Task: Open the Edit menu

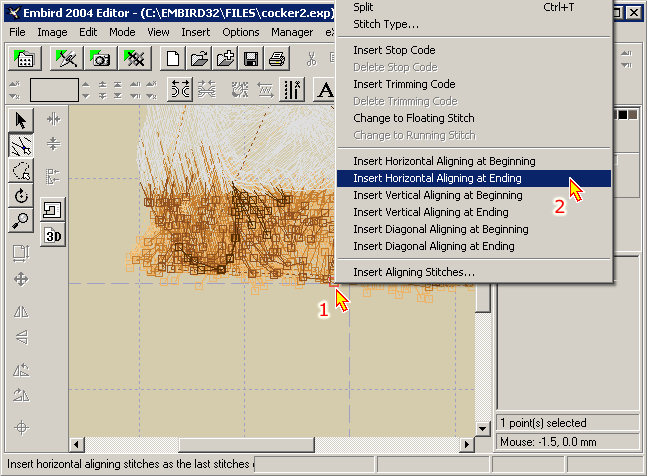Action: pyautogui.click(x=88, y=32)
